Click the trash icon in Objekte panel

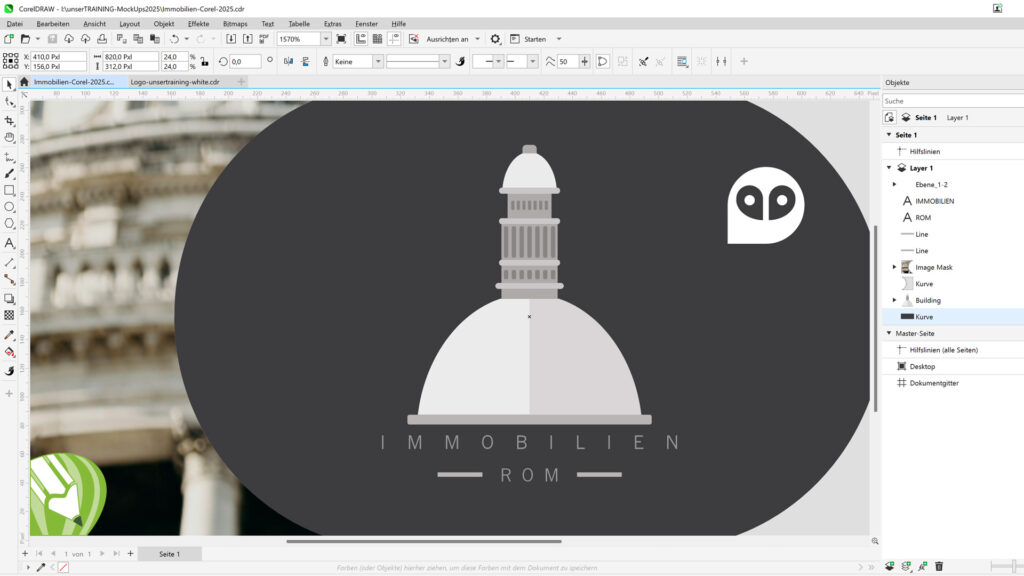pyautogui.click(x=939, y=566)
